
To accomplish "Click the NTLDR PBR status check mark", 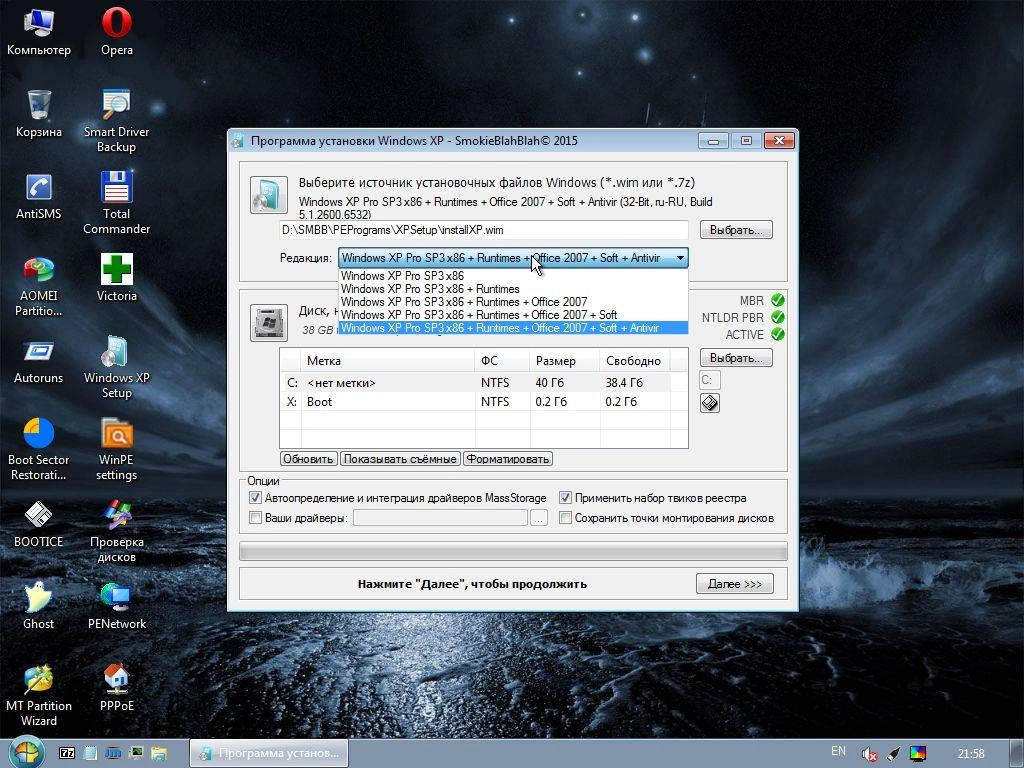I will pos(778,317).
